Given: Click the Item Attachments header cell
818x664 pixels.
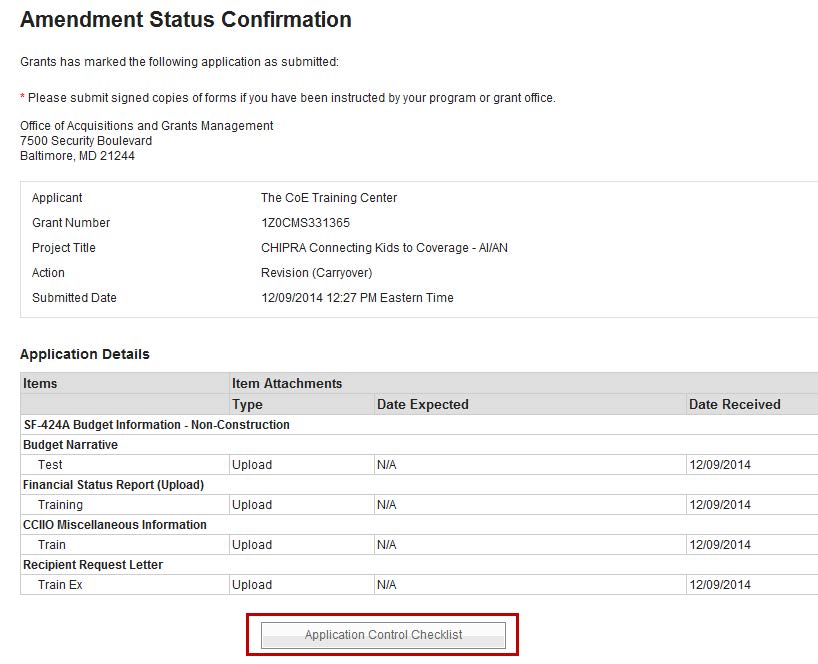Looking at the screenshot, I should 287,384.
